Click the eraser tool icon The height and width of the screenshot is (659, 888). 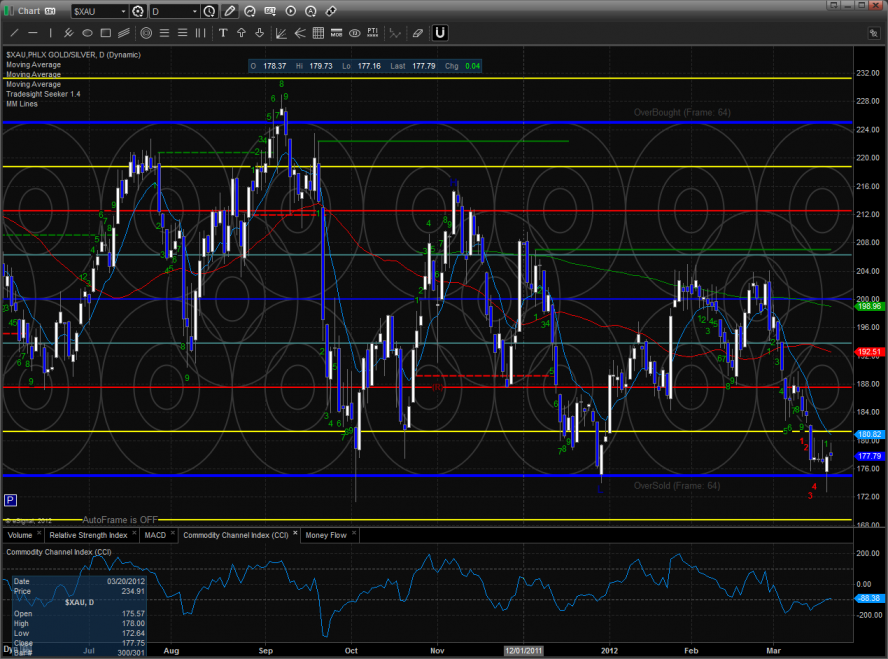pyautogui.click(x=417, y=32)
